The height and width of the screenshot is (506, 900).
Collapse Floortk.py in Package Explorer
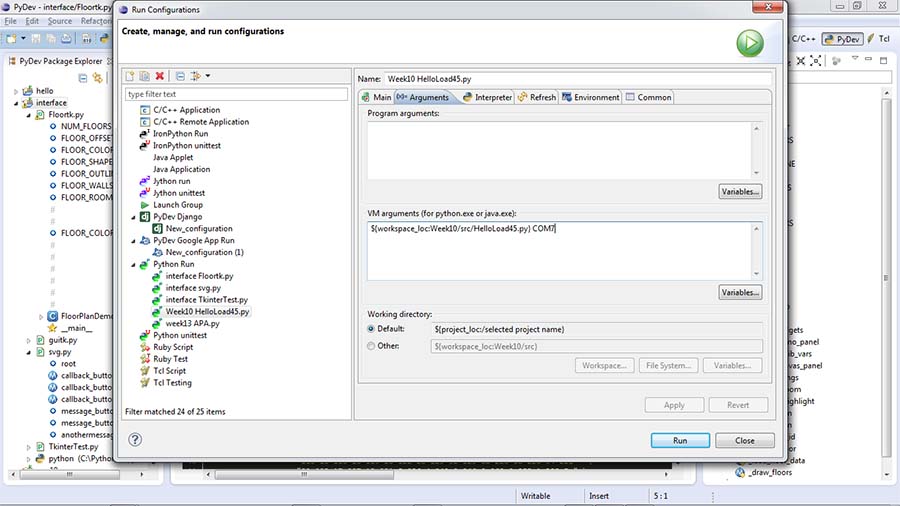(29, 115)
